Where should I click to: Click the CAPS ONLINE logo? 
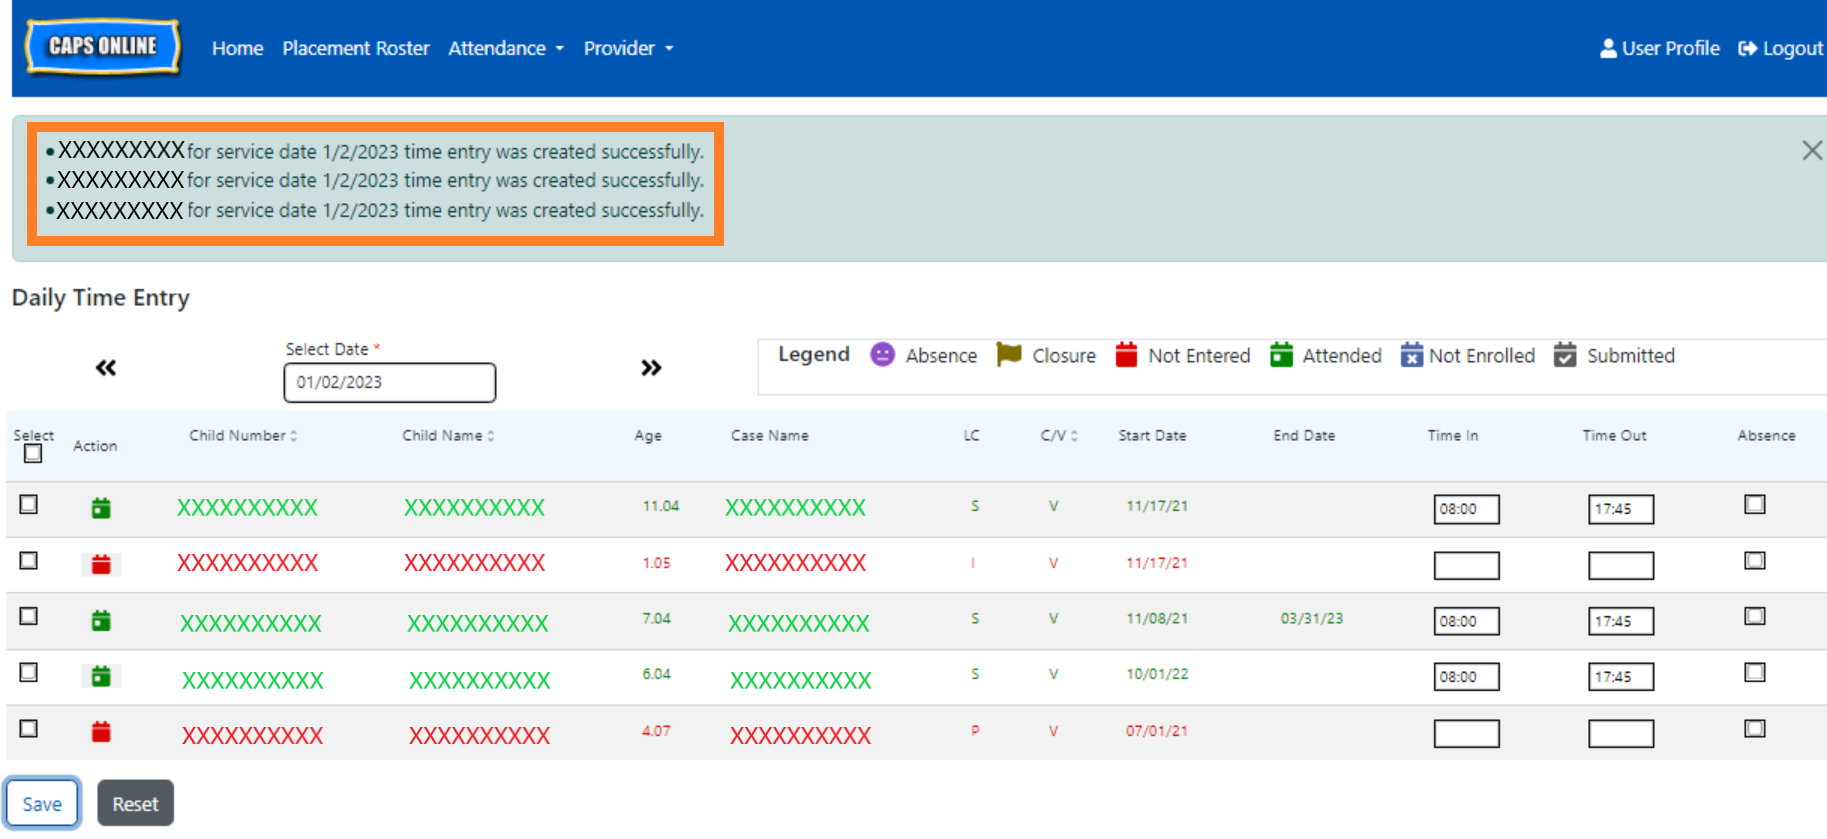coord(103,47)
